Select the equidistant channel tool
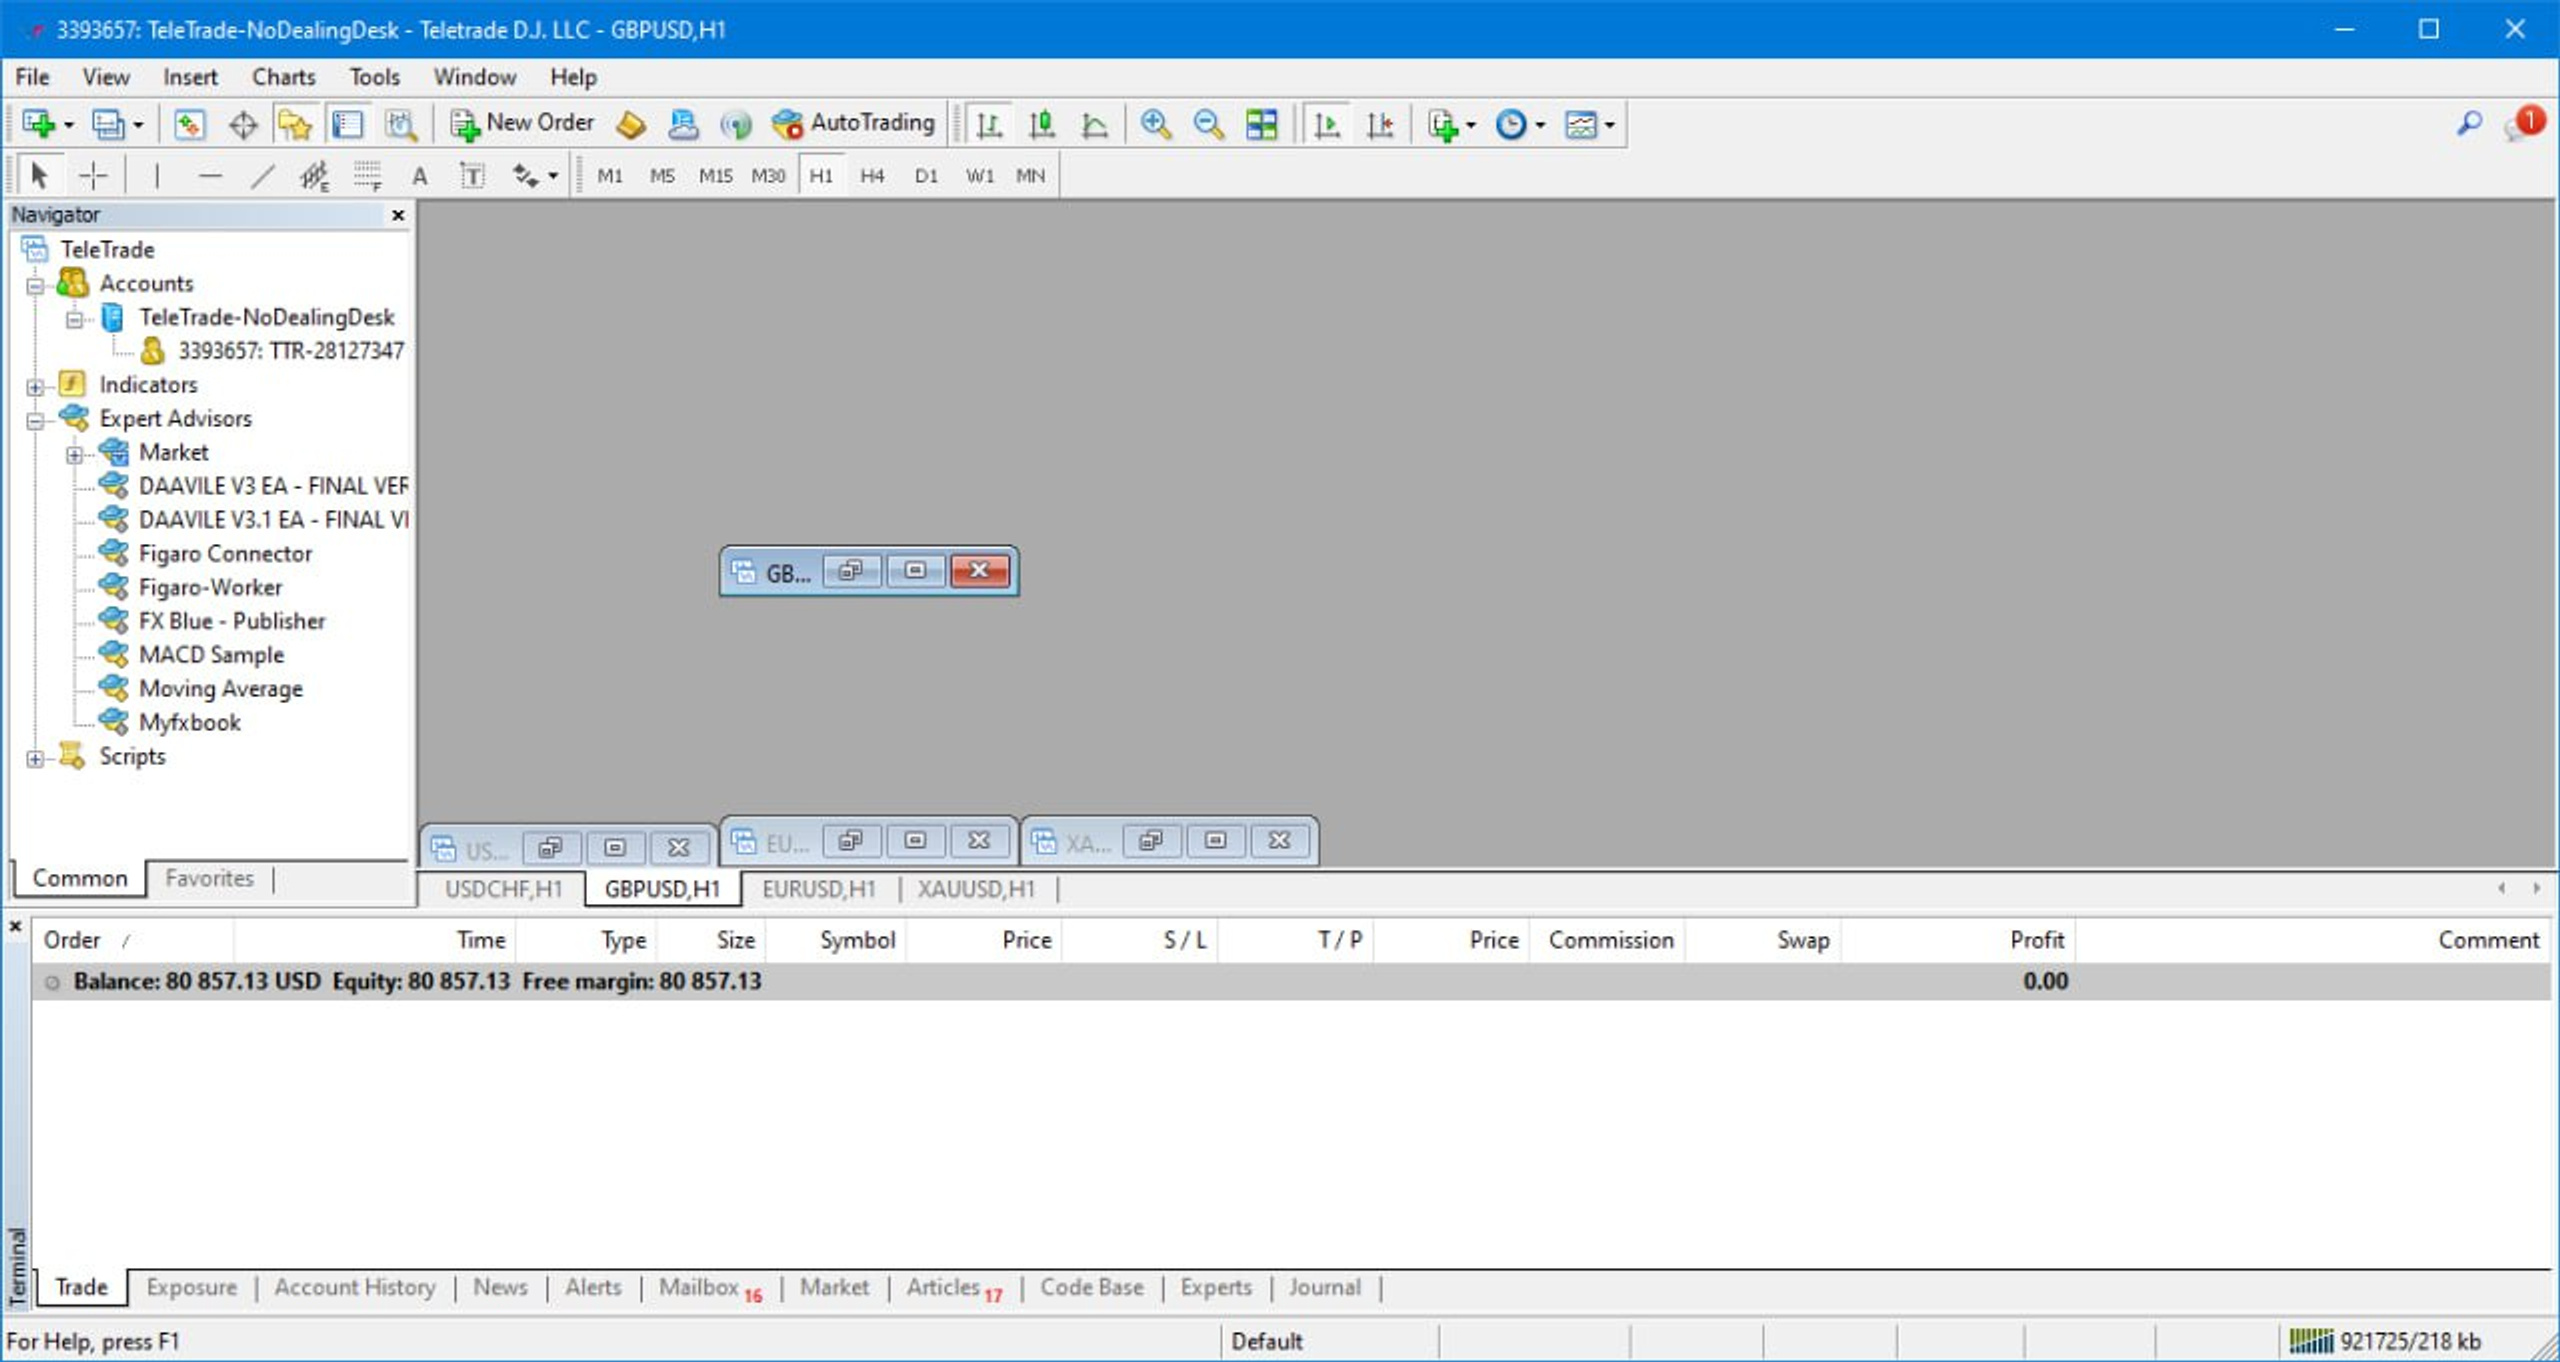 pos(314,176)
